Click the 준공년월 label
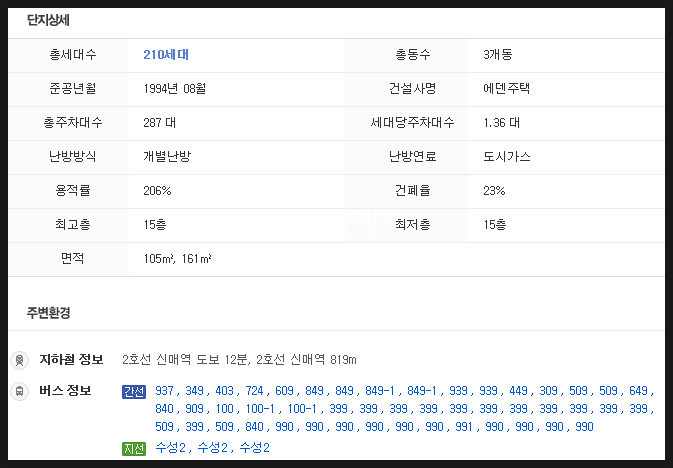673x468 pixels. [x=73, y=88]
